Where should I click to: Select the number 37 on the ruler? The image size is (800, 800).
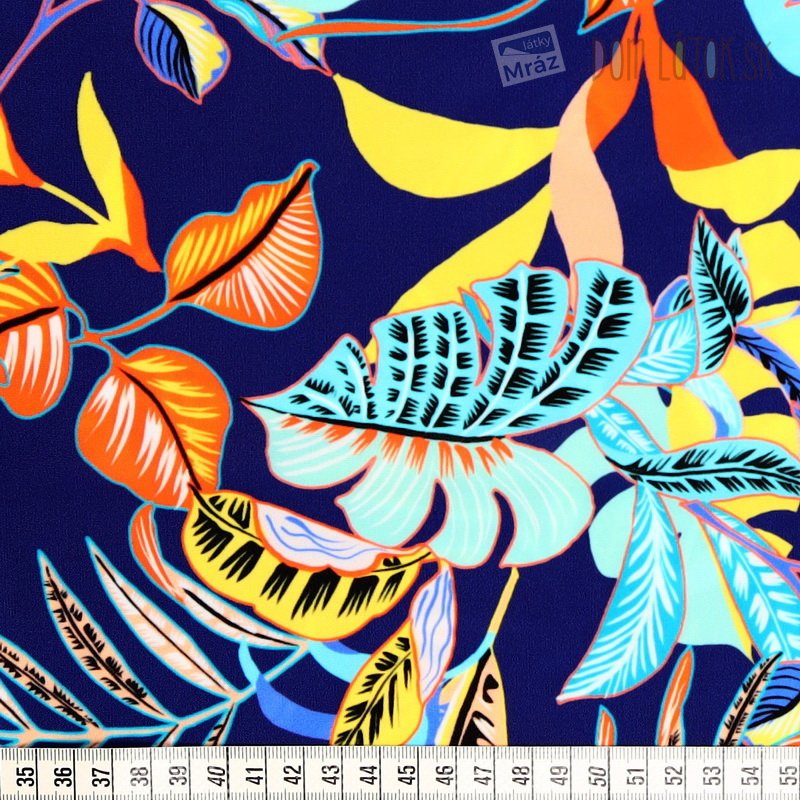[x=104, y=777]
